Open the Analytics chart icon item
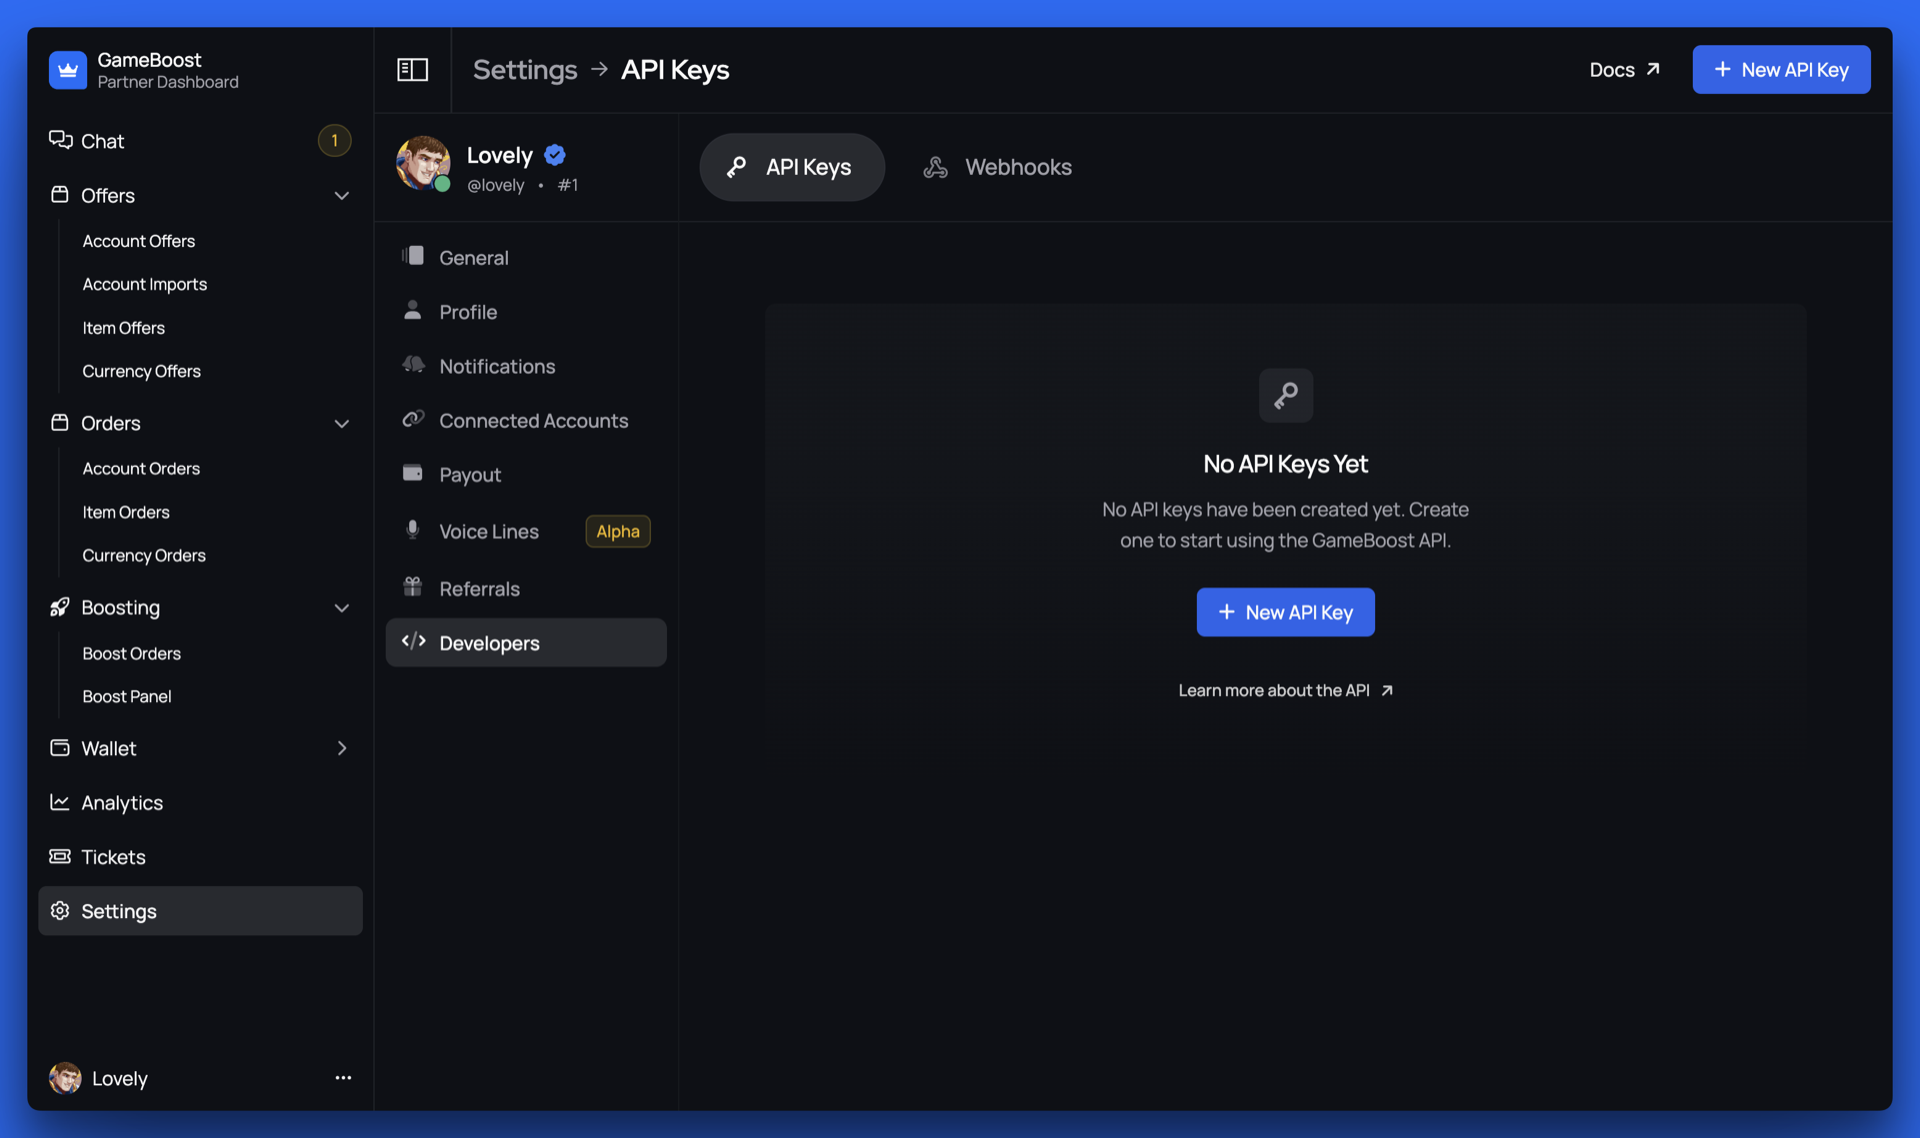This screenshot has width=1920, height=1138. pyautogui.click(x=121, y=803)
